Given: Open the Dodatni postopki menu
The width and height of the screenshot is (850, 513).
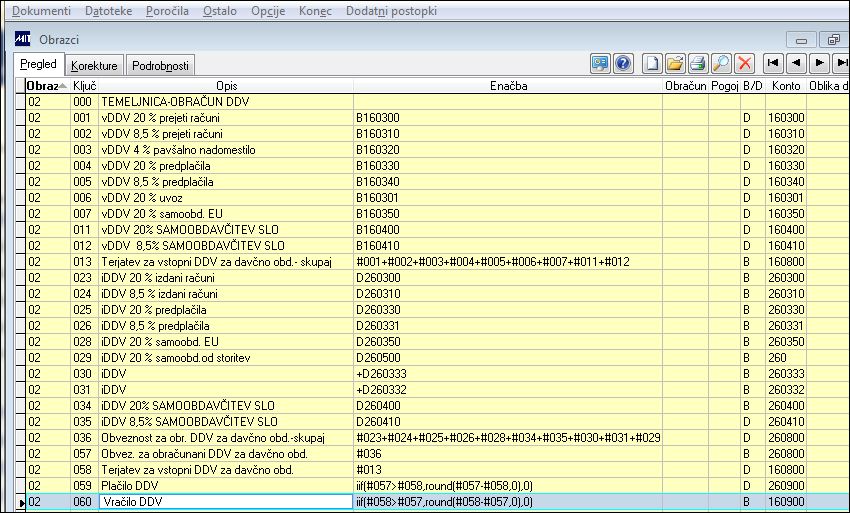Looking at the screenshot, I should pos(391,11).
